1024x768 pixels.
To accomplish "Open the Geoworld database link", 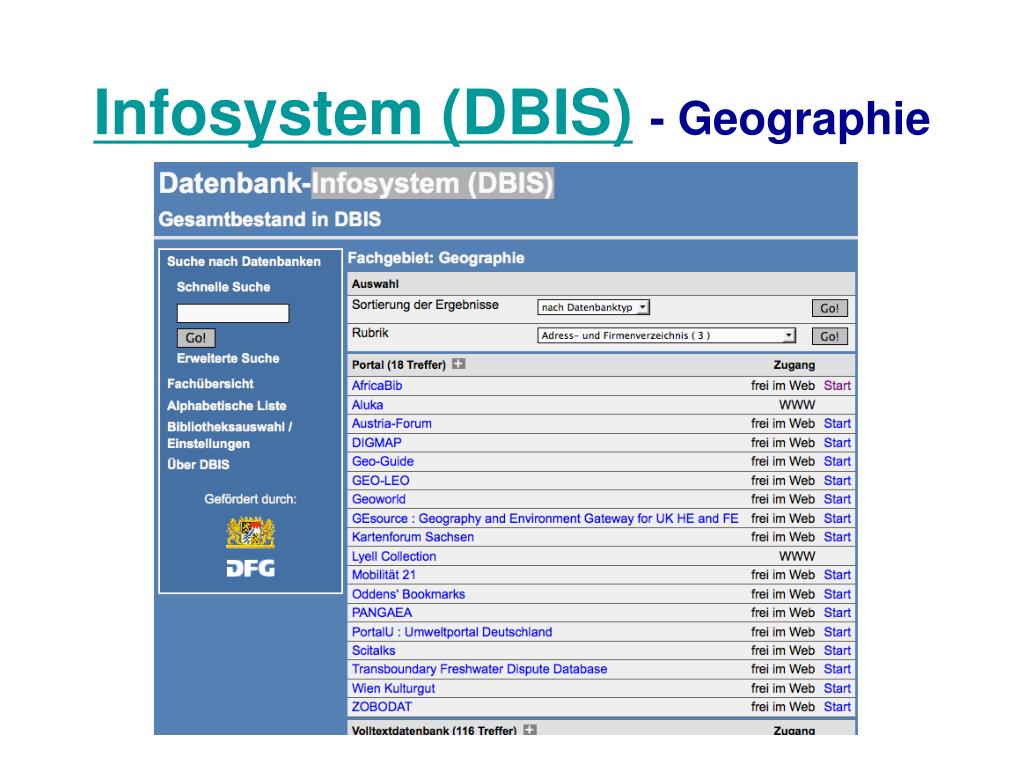I will [379, 499].
